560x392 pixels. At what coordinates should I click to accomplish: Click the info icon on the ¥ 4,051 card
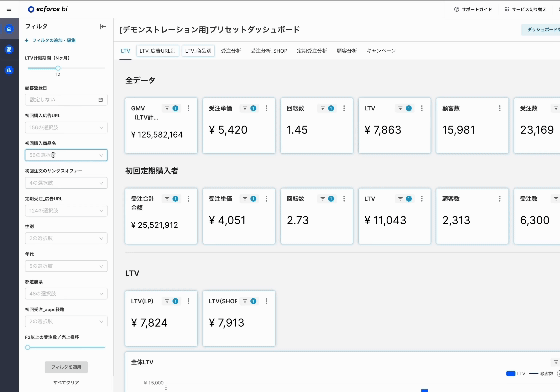253,199
